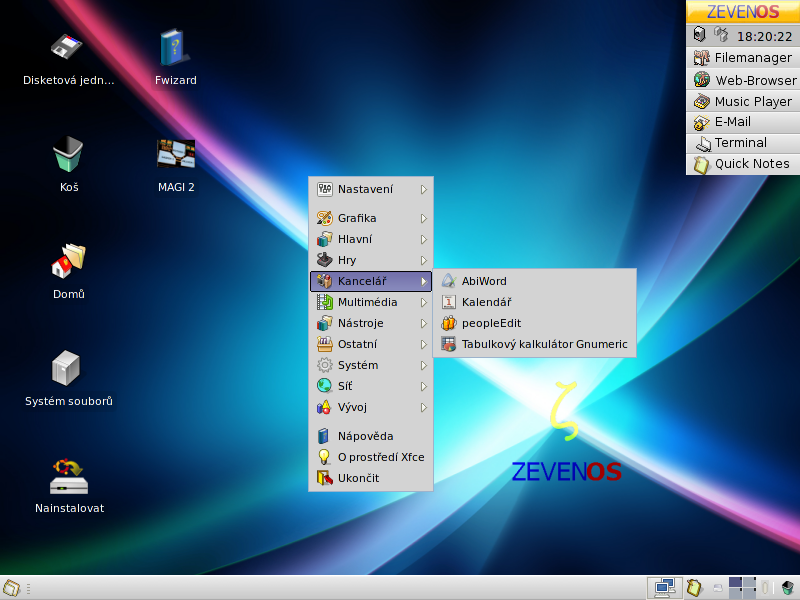Open the Music Player launcher button
Screen dimensions: 800x600
743,101
